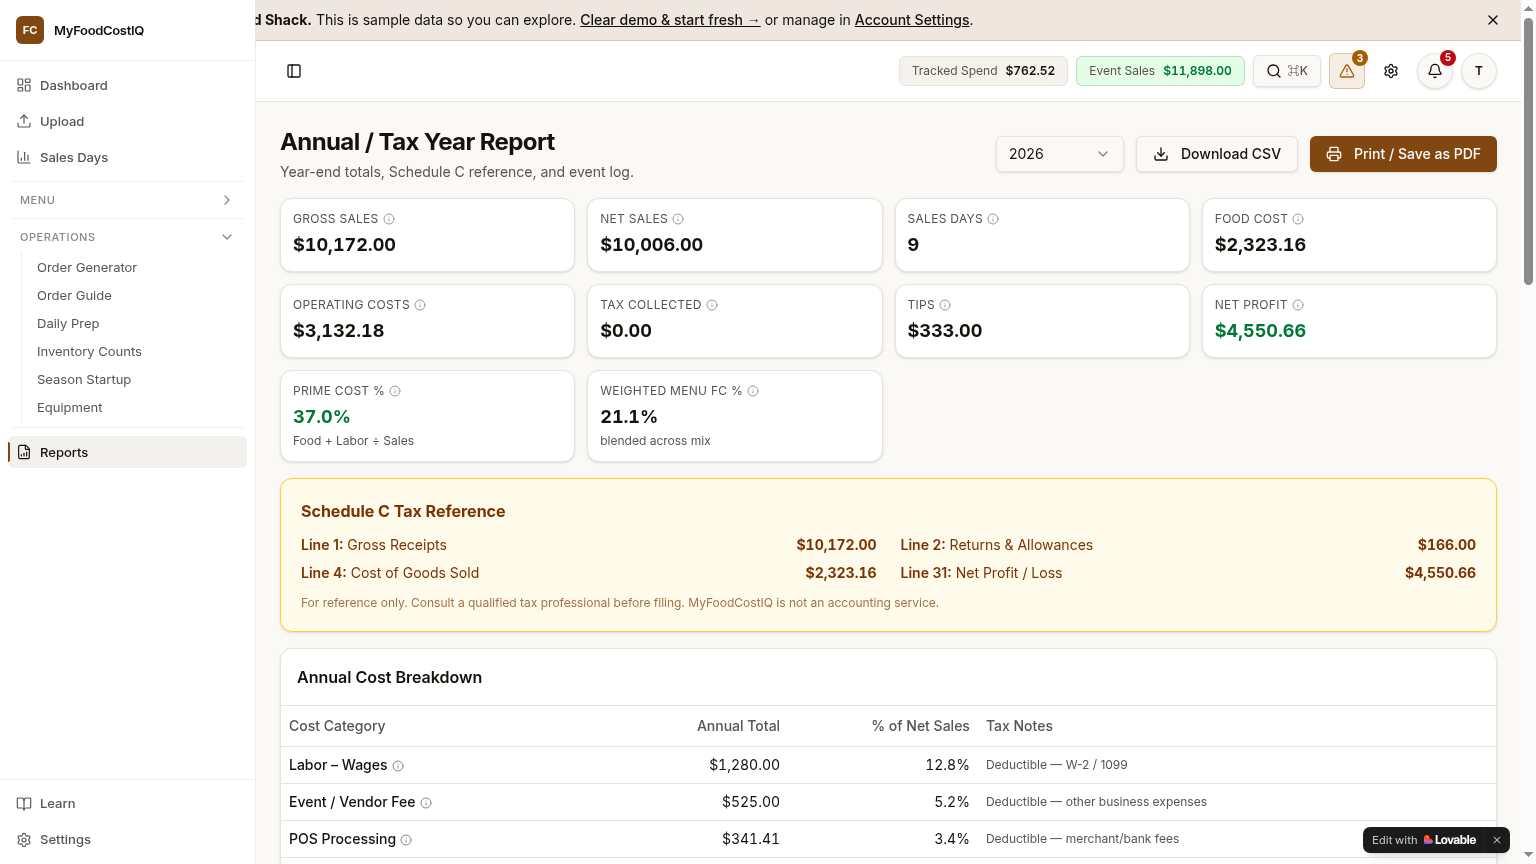1536x864 pixels.
Task: Click Edit with Lovable badge
Action: point(1424,840)
